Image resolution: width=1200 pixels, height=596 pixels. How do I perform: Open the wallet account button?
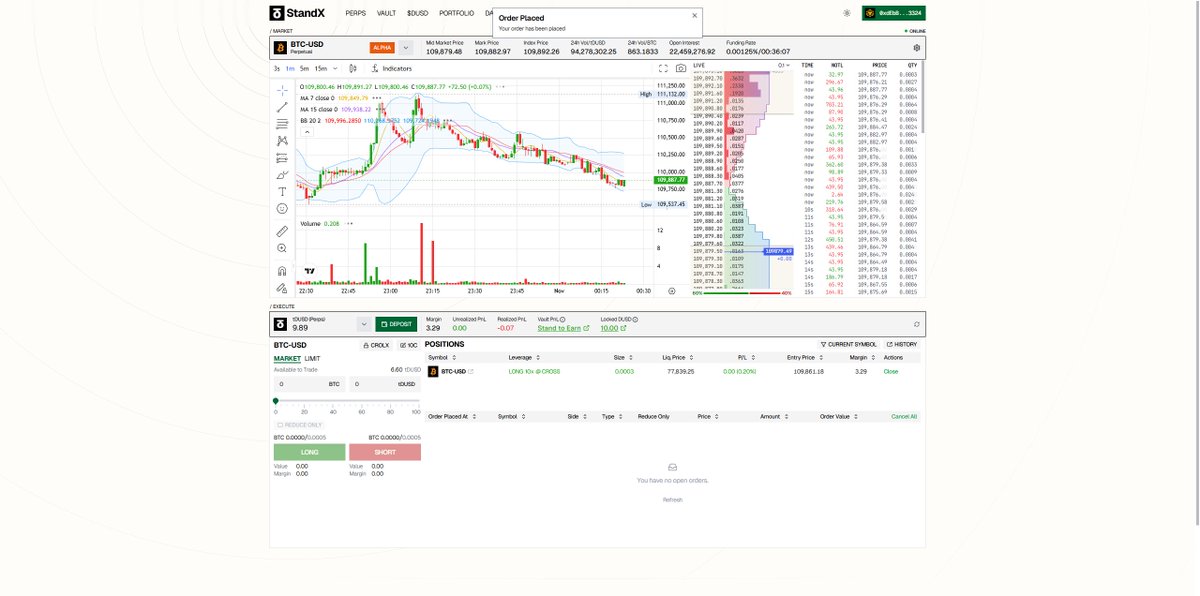894,13
